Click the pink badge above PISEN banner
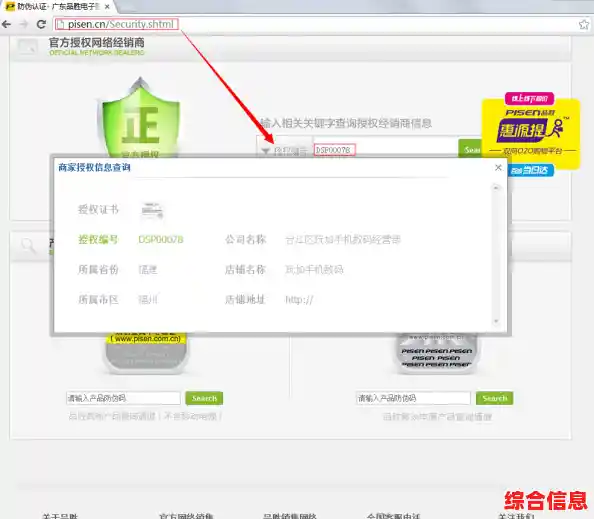This screenshot has height=519, width=594. tap(529, 98)
